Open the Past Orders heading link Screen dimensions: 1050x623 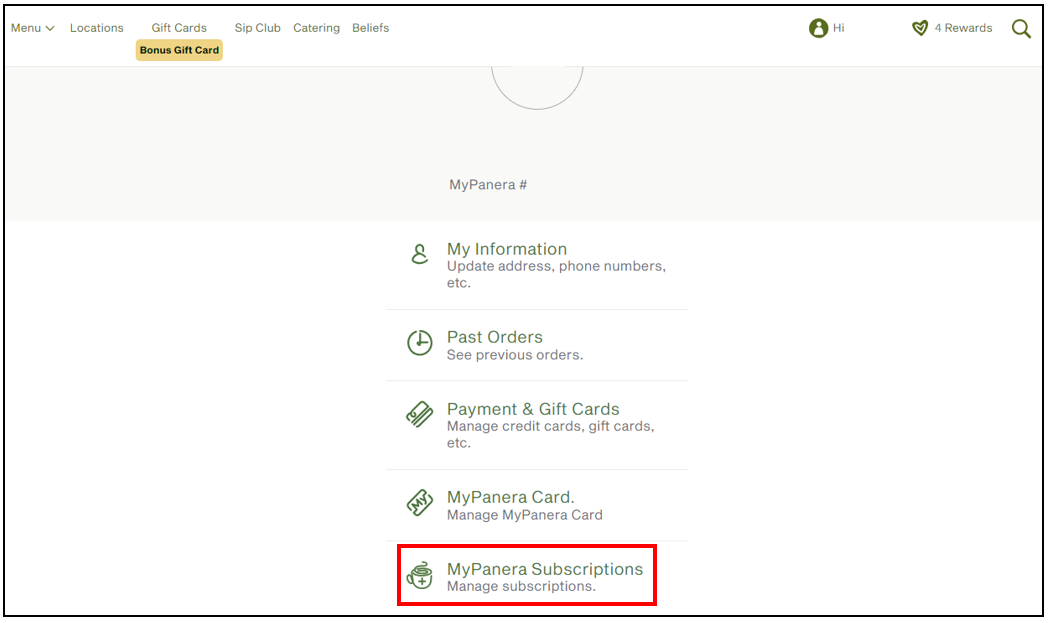click(495, 337)
